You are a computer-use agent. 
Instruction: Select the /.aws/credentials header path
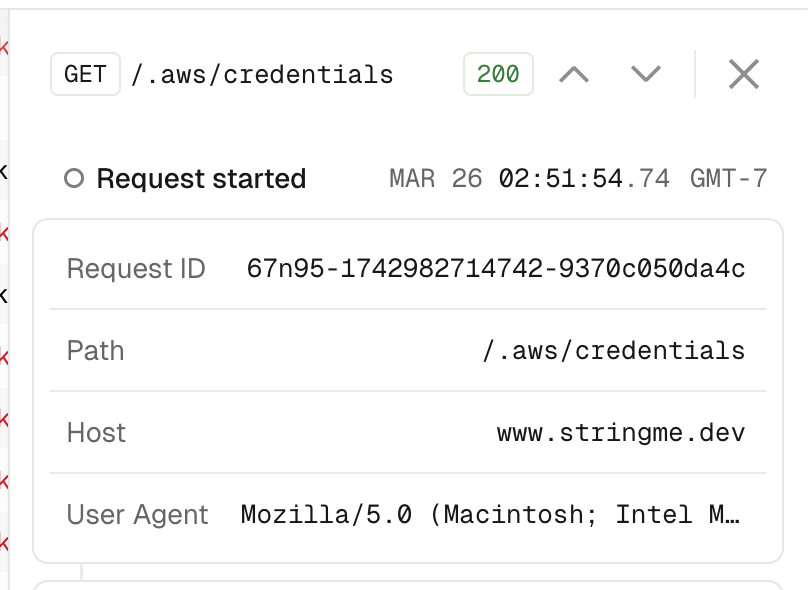coord(262,75)
